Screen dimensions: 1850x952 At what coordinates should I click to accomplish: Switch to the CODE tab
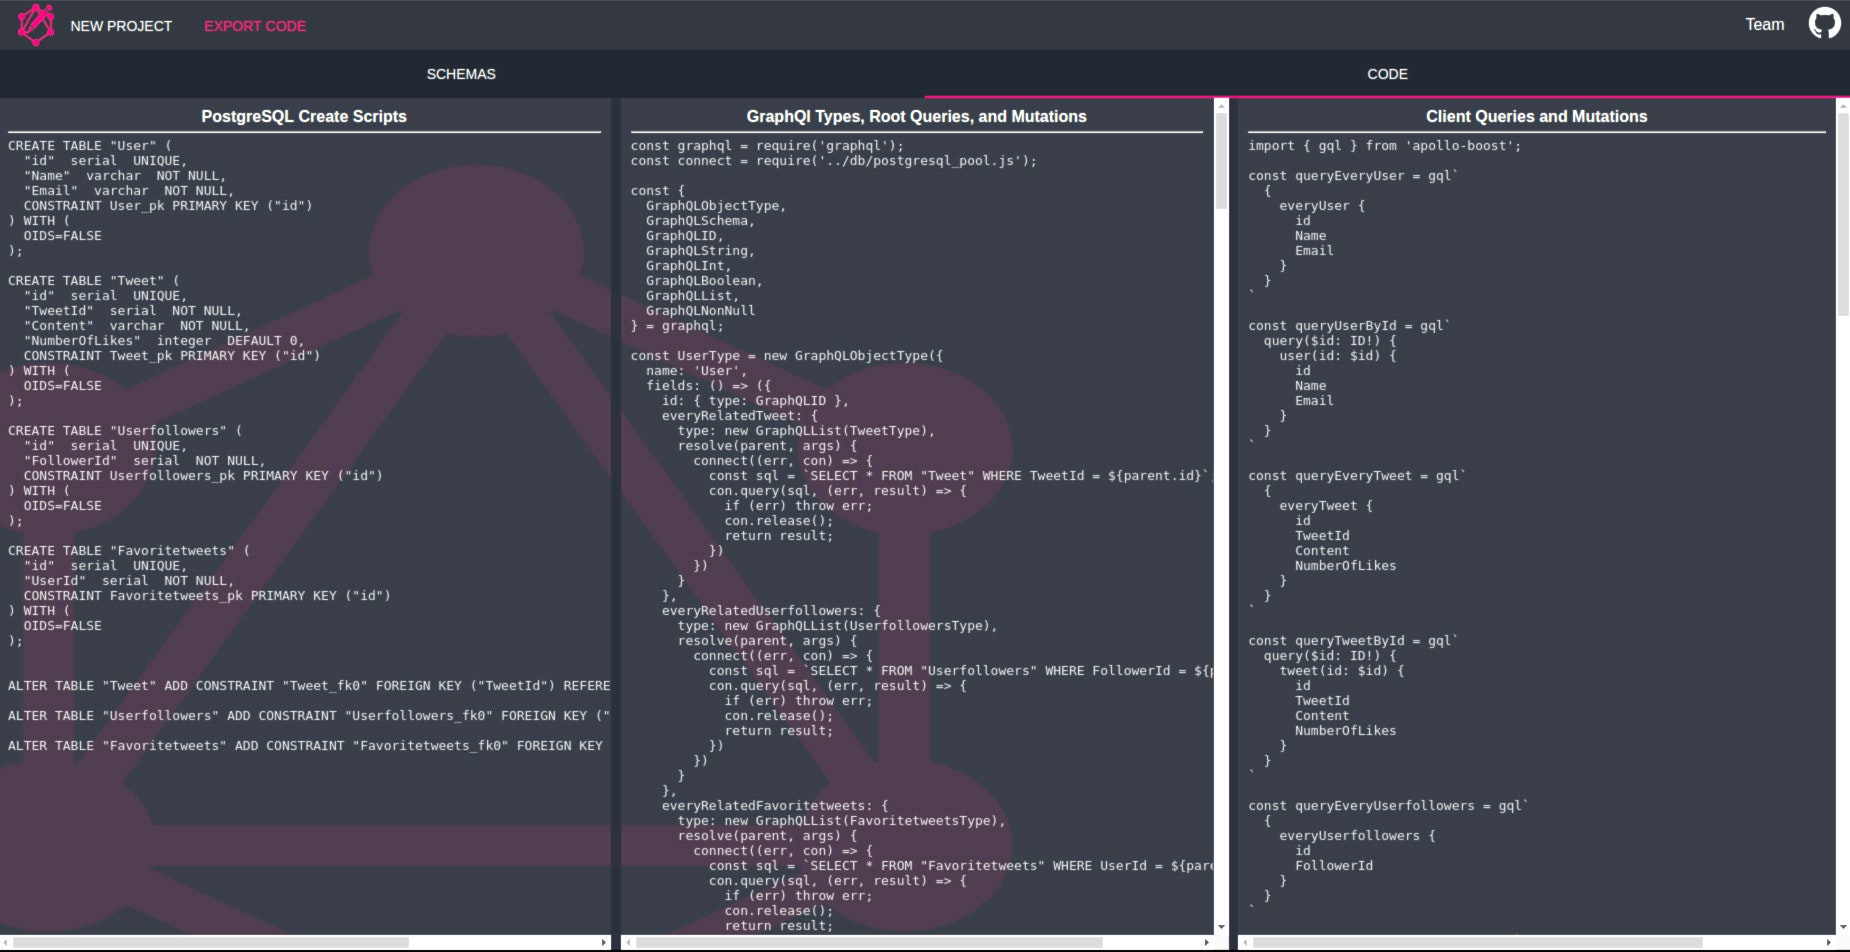click(1387, 73)
